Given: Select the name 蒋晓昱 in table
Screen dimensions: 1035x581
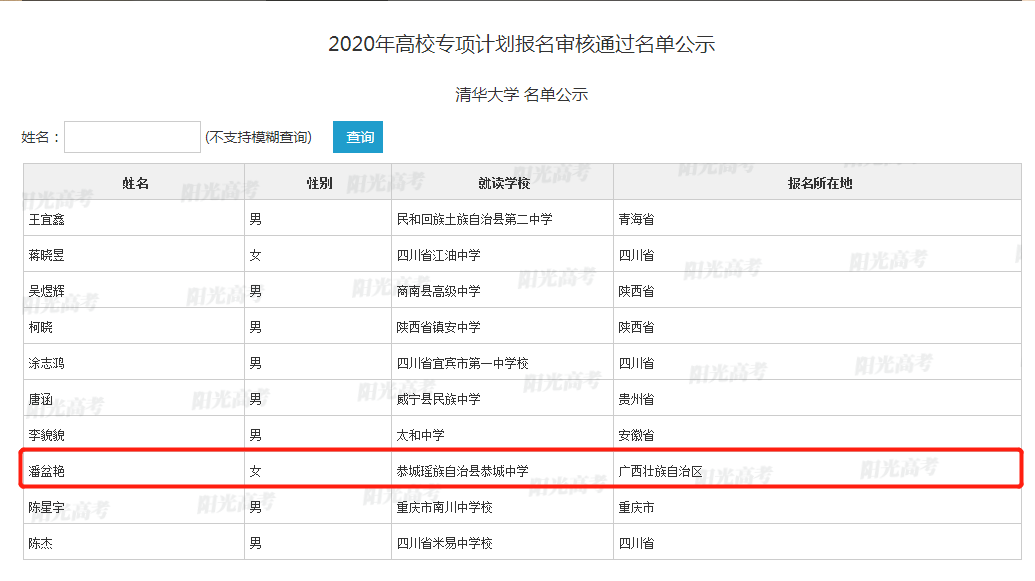Looking at the screenshot, I should (x=47, y=255).
